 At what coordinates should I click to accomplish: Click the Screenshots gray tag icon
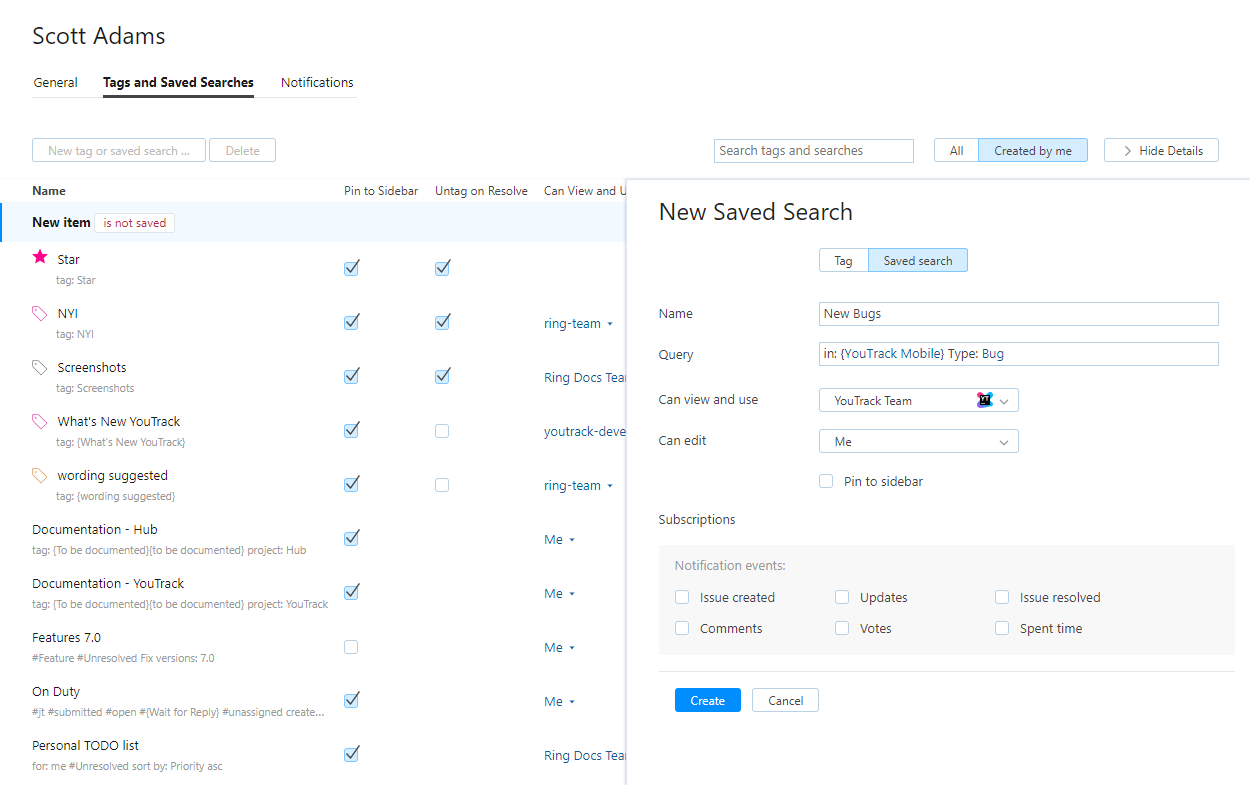[x=40, y=367]
